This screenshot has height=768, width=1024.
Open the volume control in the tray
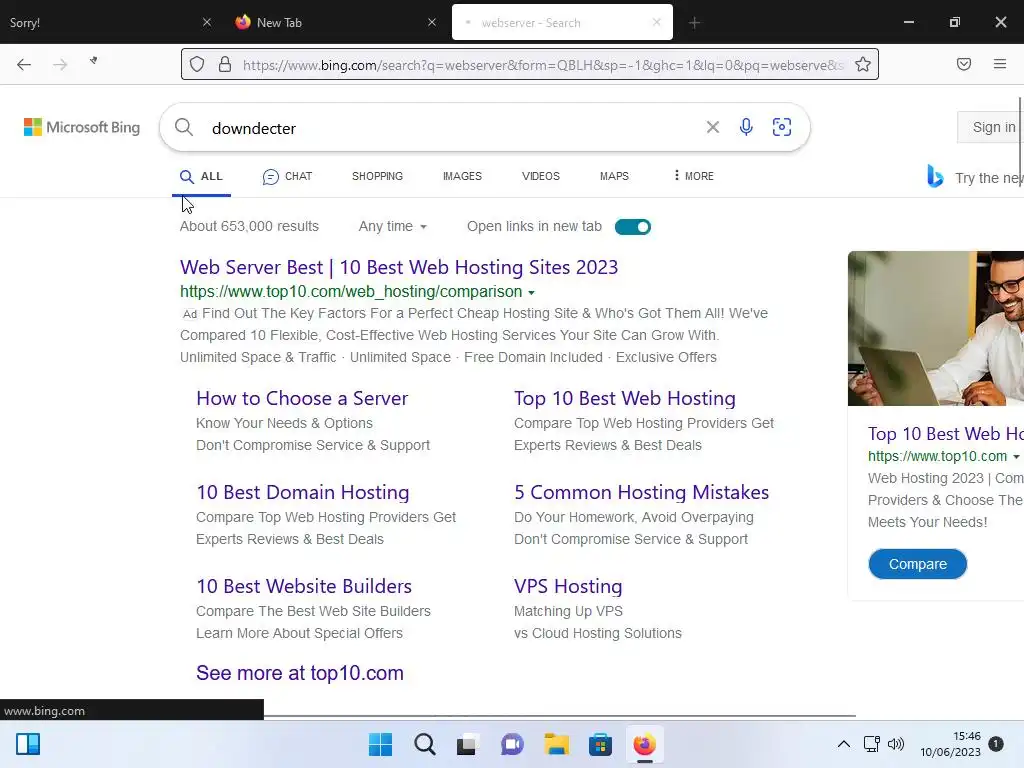tap(896, 744)
